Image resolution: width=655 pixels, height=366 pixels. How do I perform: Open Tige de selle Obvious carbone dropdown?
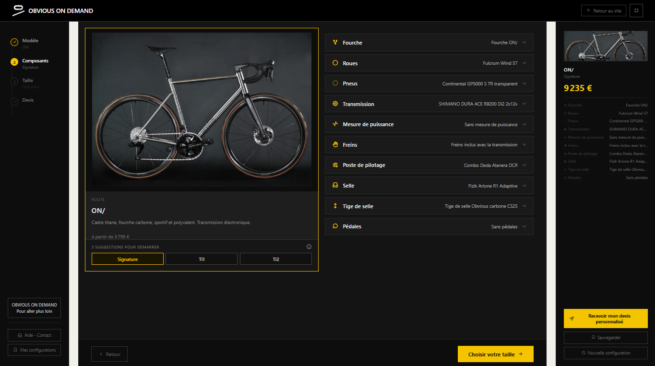tap(429, 206)
